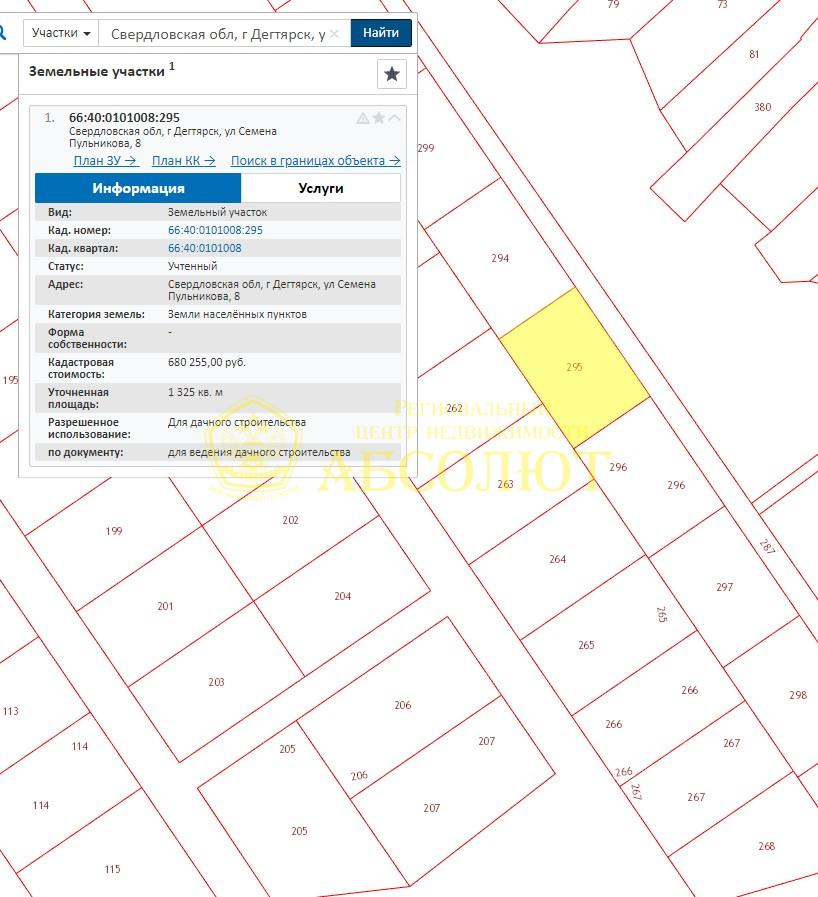Screen dimensions: 818x897
Task: Click parcel 264 on the map
Action: click(558, 559)
